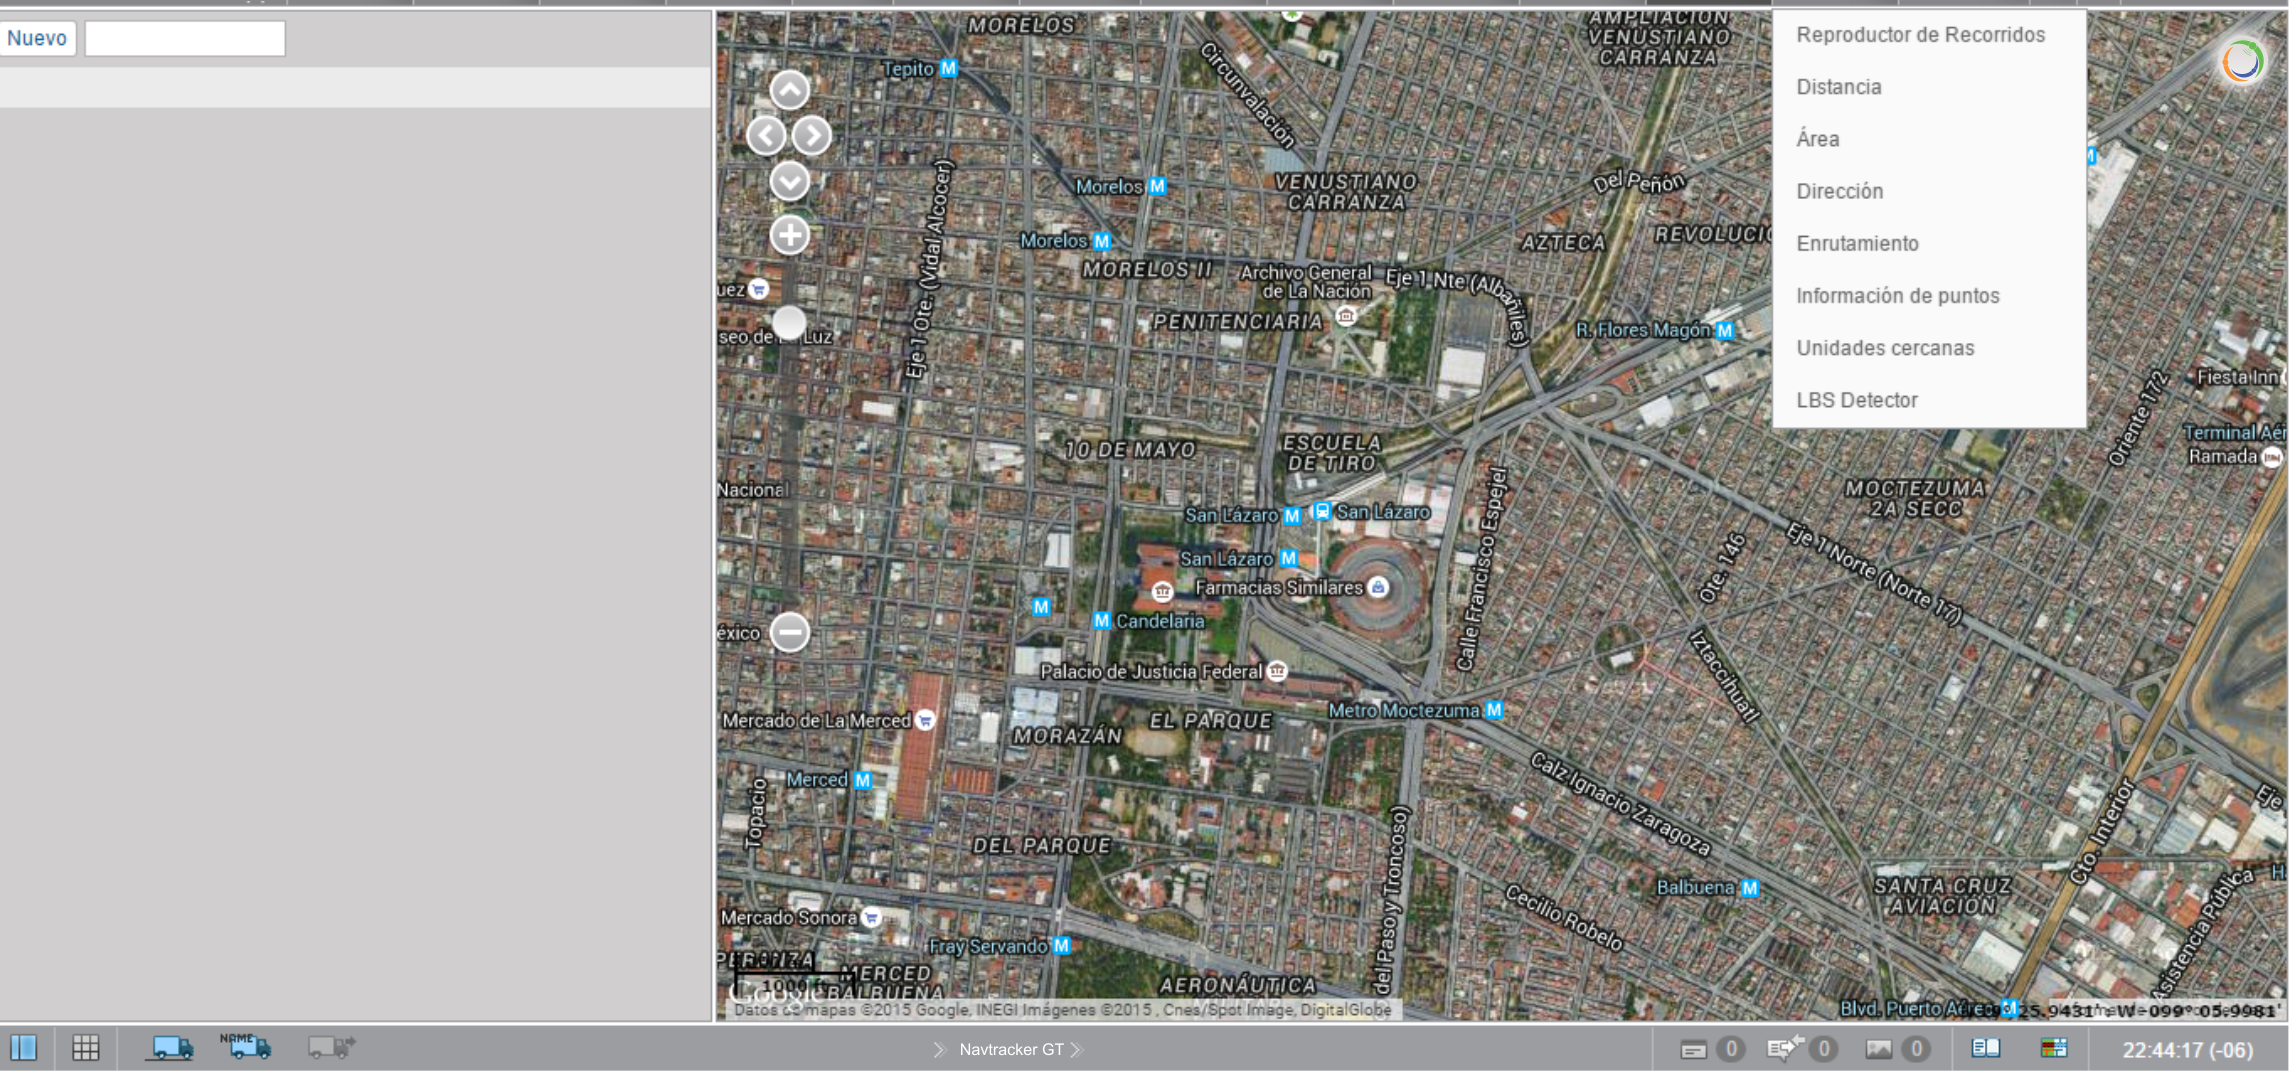Screen dimensions: 2291x1071
Task: Toggle the split panel view icon
Action: (x=24, y=1048)
